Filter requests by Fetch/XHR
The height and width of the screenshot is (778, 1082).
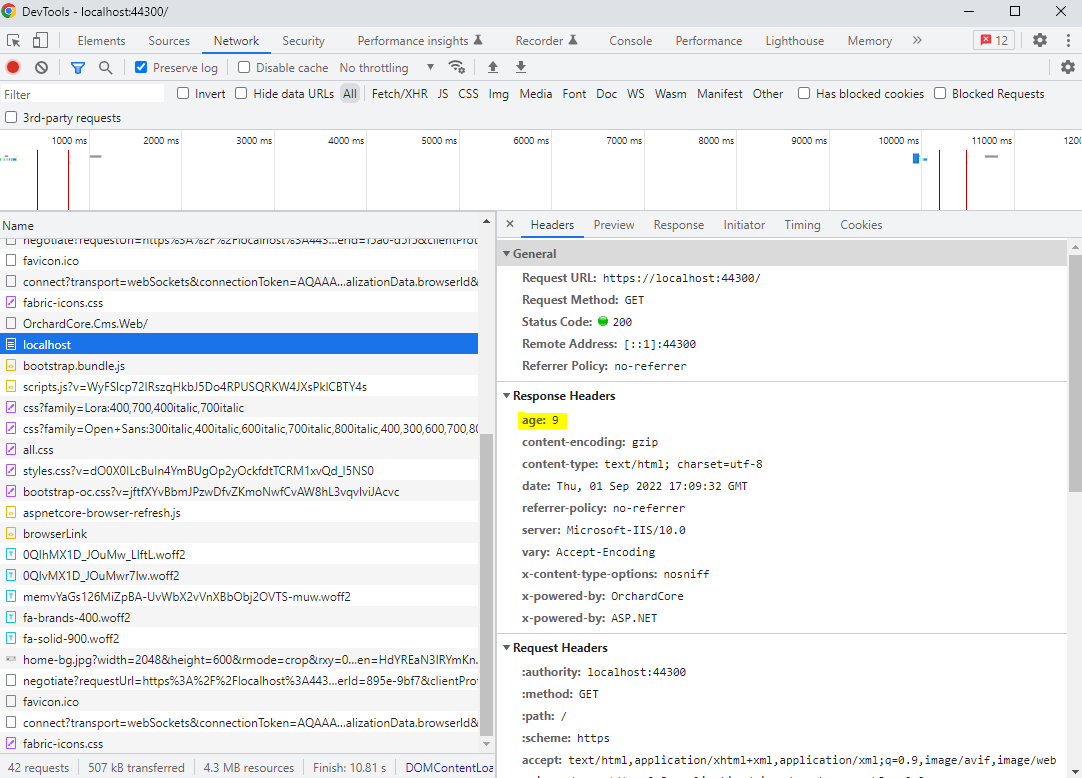(400, 94)
